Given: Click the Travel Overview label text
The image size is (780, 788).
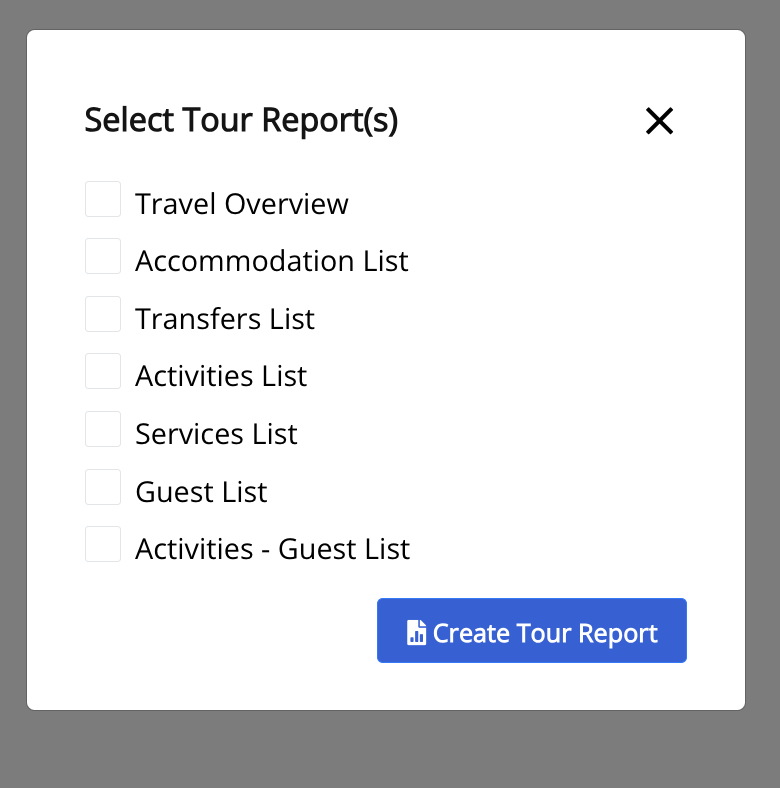Looking at the screenshot, I should pos(242,204).
